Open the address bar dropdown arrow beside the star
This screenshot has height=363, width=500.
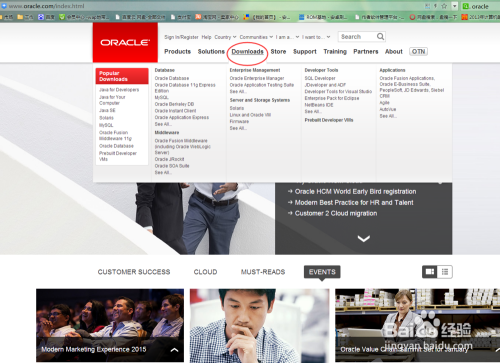coord(454,6)
